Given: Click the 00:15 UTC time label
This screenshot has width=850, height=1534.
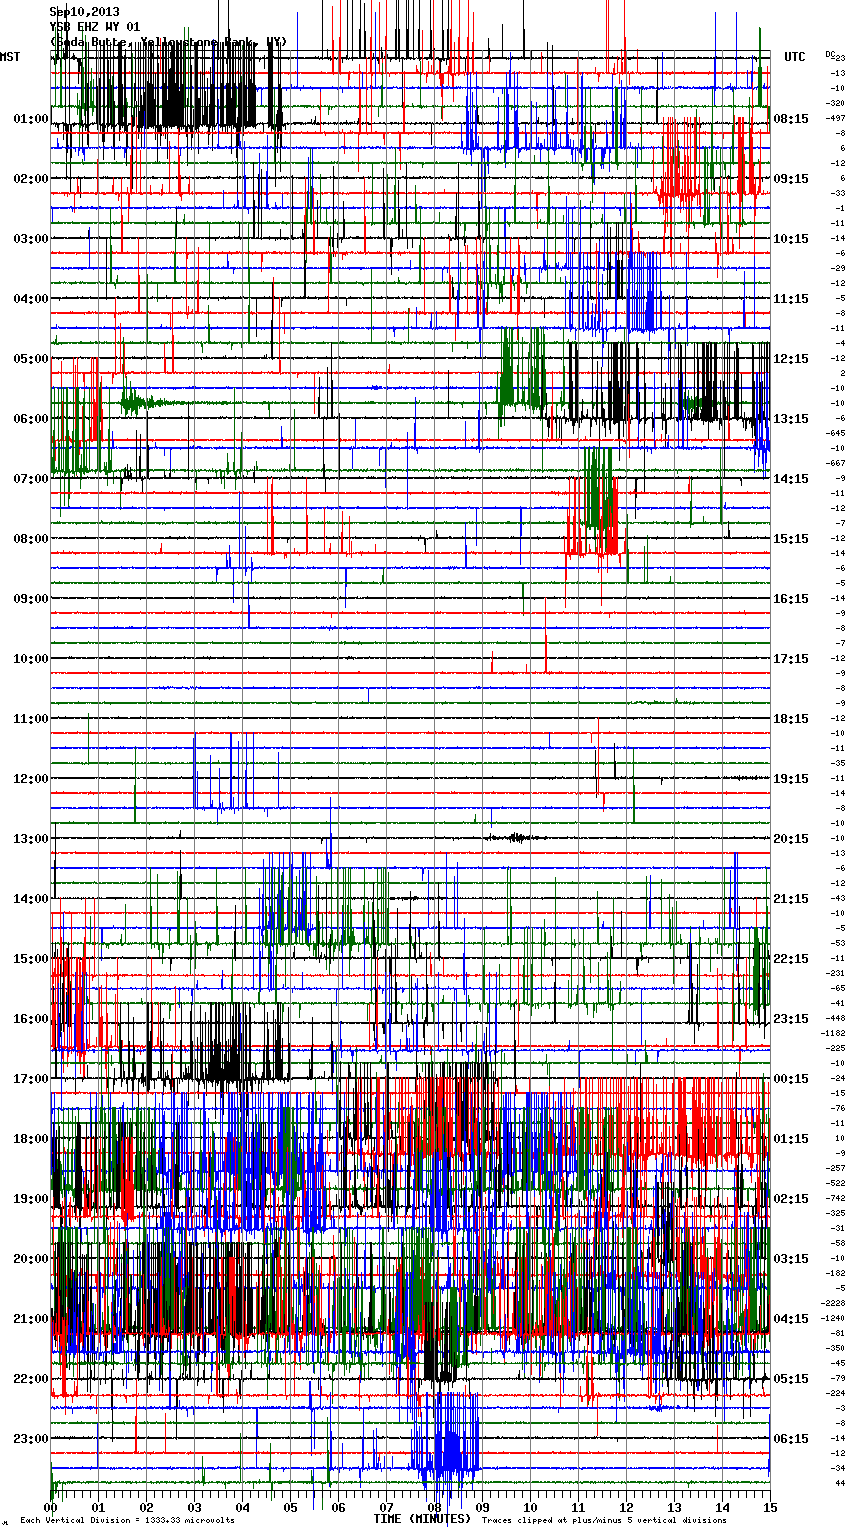Looking at the screenshot, I should tap(791, 1079).
